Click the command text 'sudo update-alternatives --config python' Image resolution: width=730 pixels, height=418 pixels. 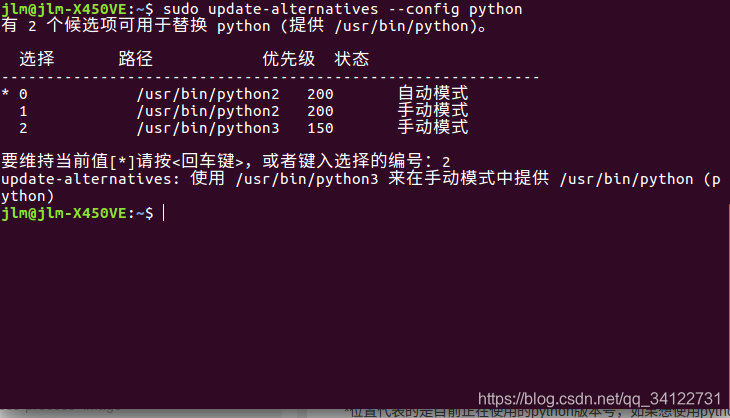click(342, 9)
